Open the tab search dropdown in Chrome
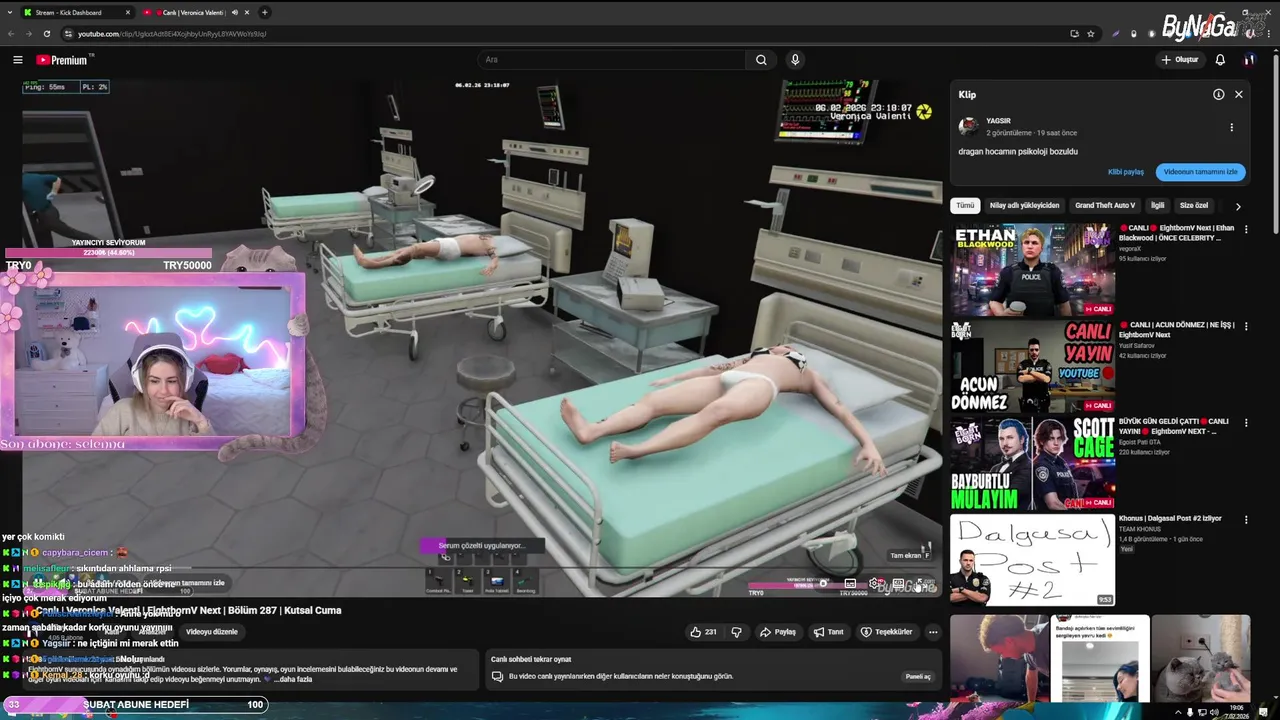The height and width of the screenshot is (720, 1280). (x=9, y=12)
